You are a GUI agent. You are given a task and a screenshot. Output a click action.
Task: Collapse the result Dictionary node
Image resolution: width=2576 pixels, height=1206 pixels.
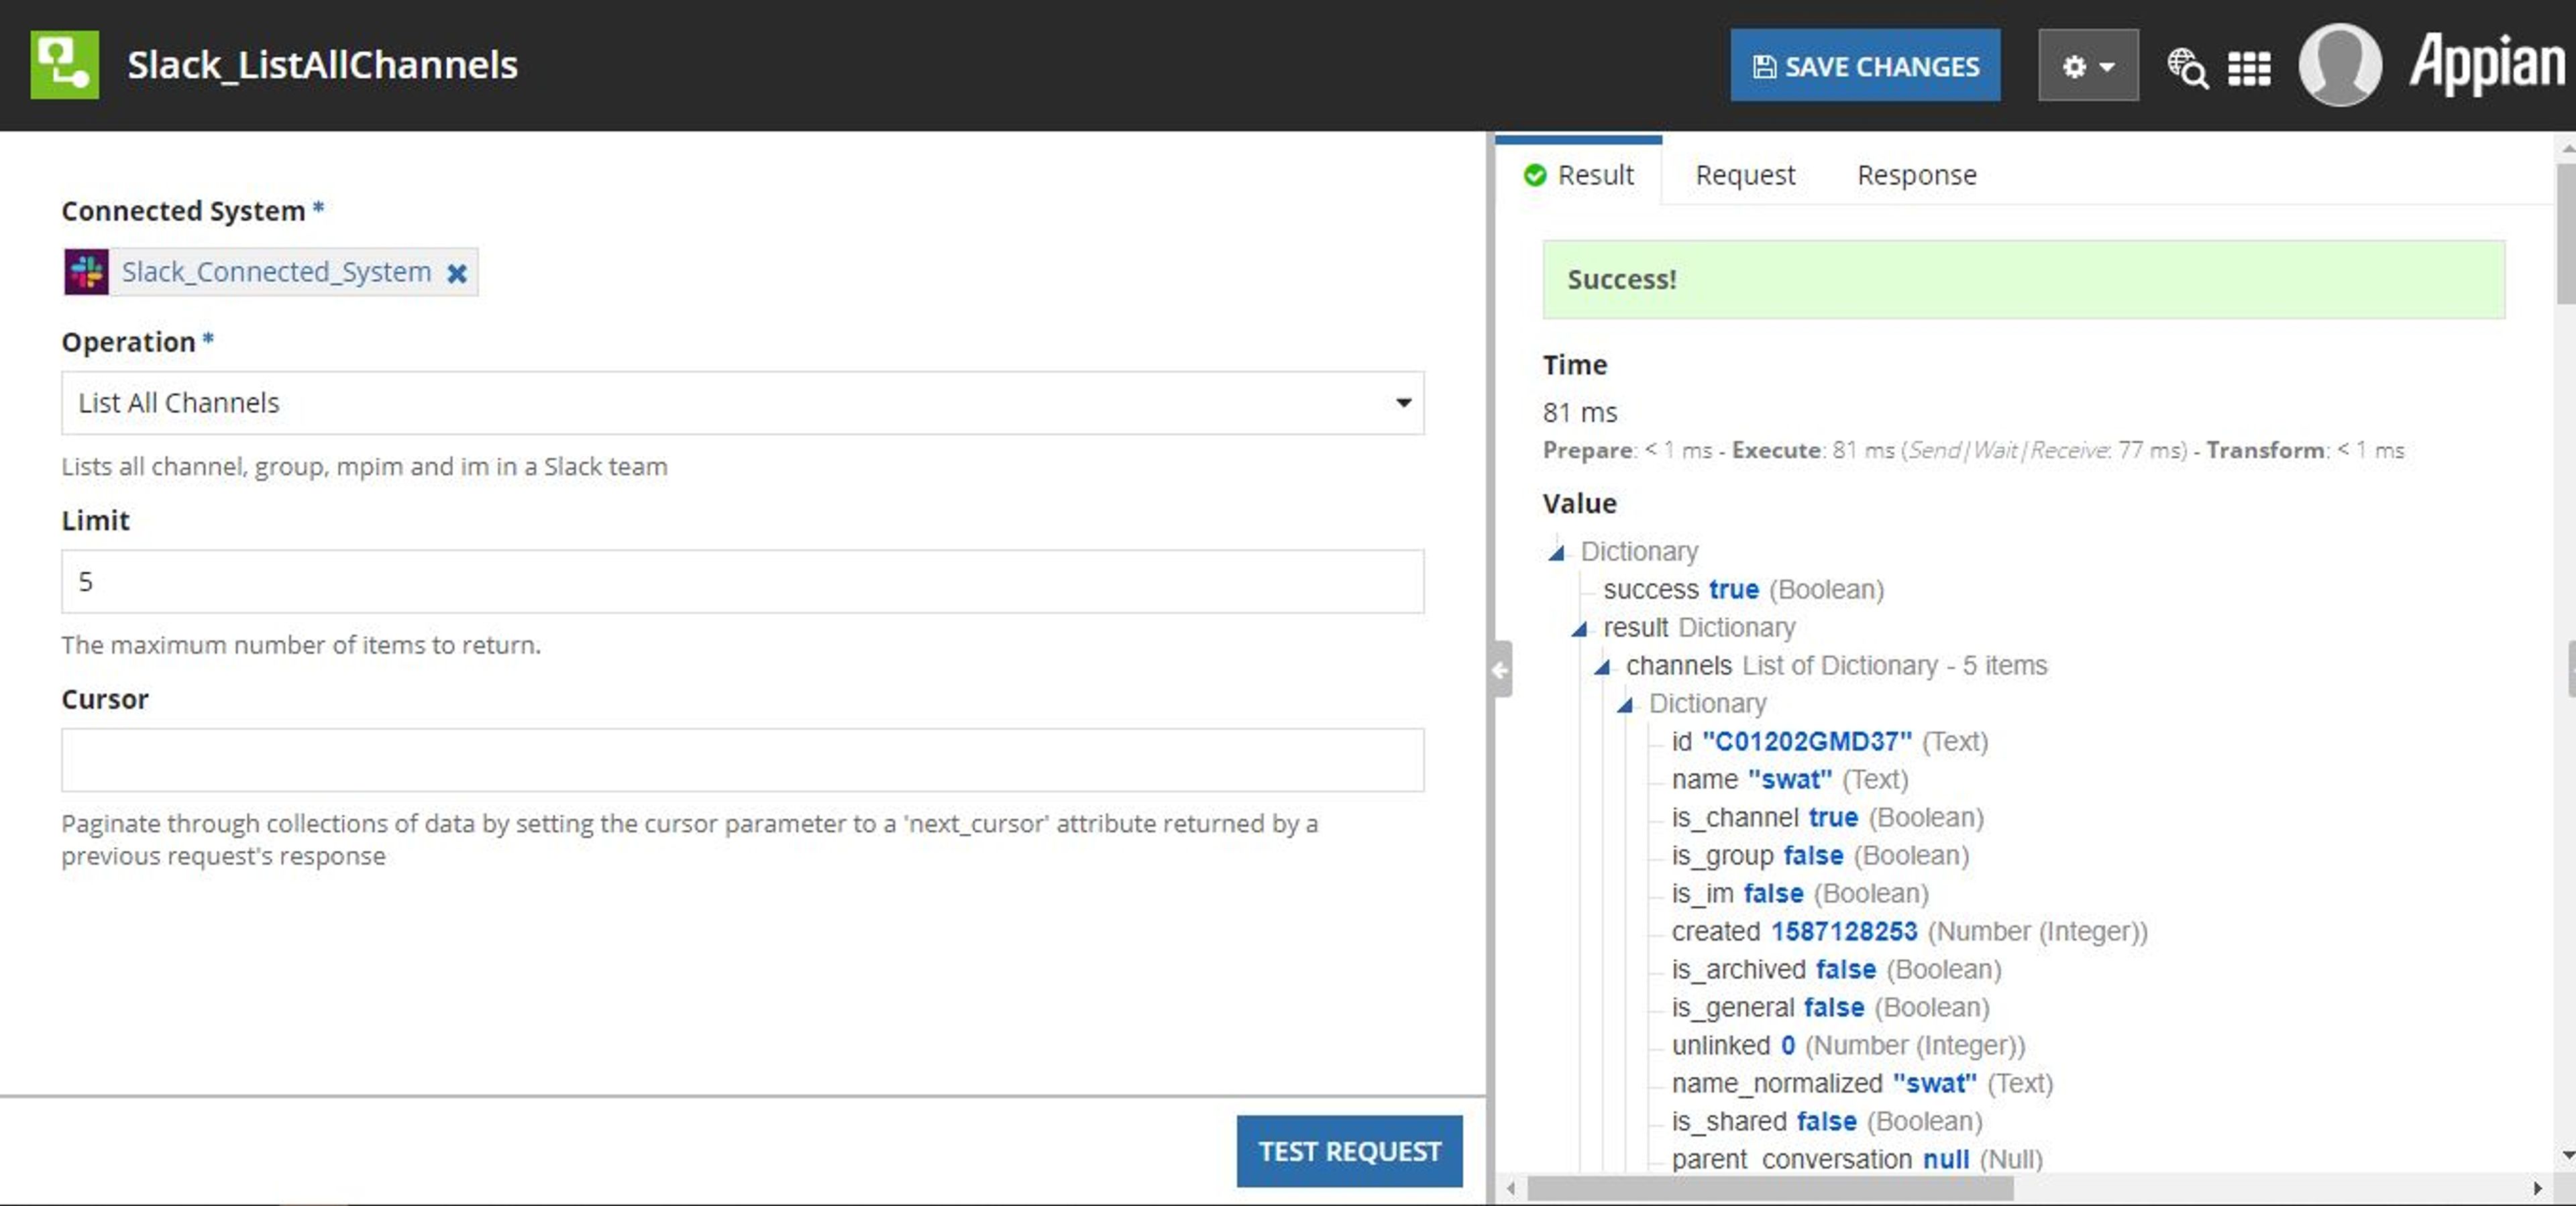1579,629
